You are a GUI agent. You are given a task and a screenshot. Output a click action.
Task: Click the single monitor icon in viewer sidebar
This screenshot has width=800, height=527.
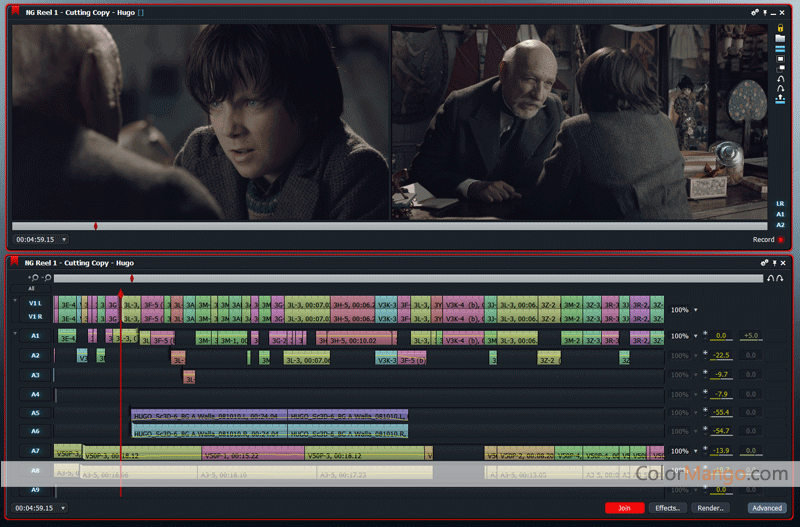(780, 59)
